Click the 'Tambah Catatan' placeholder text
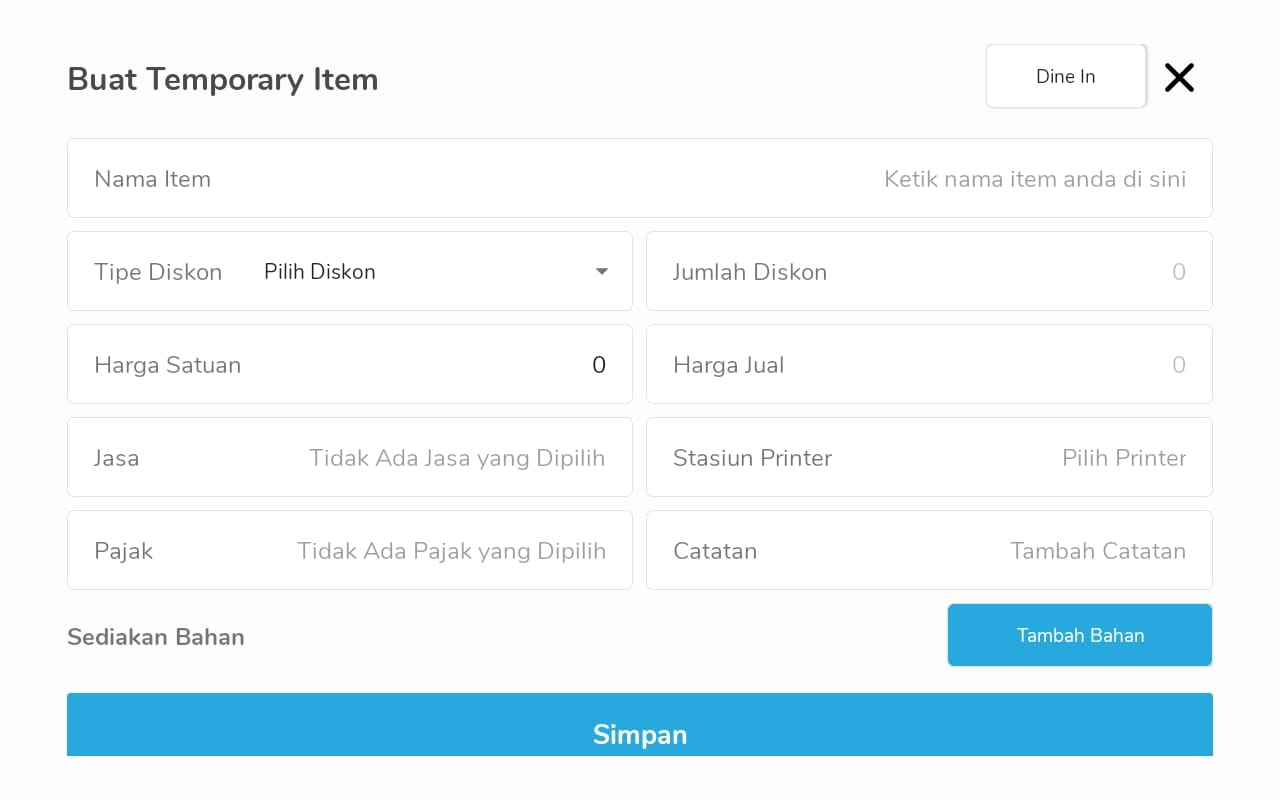1280x800 pixels. pos(1098,551)
